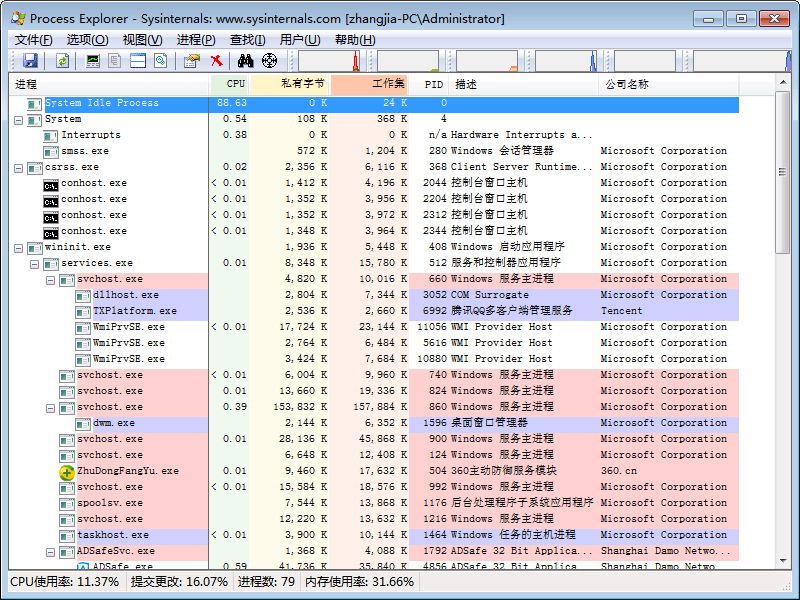Collapse the services.exe tree node
The height and width of the screenshot is (600, 800).
(x=35, y=264)
